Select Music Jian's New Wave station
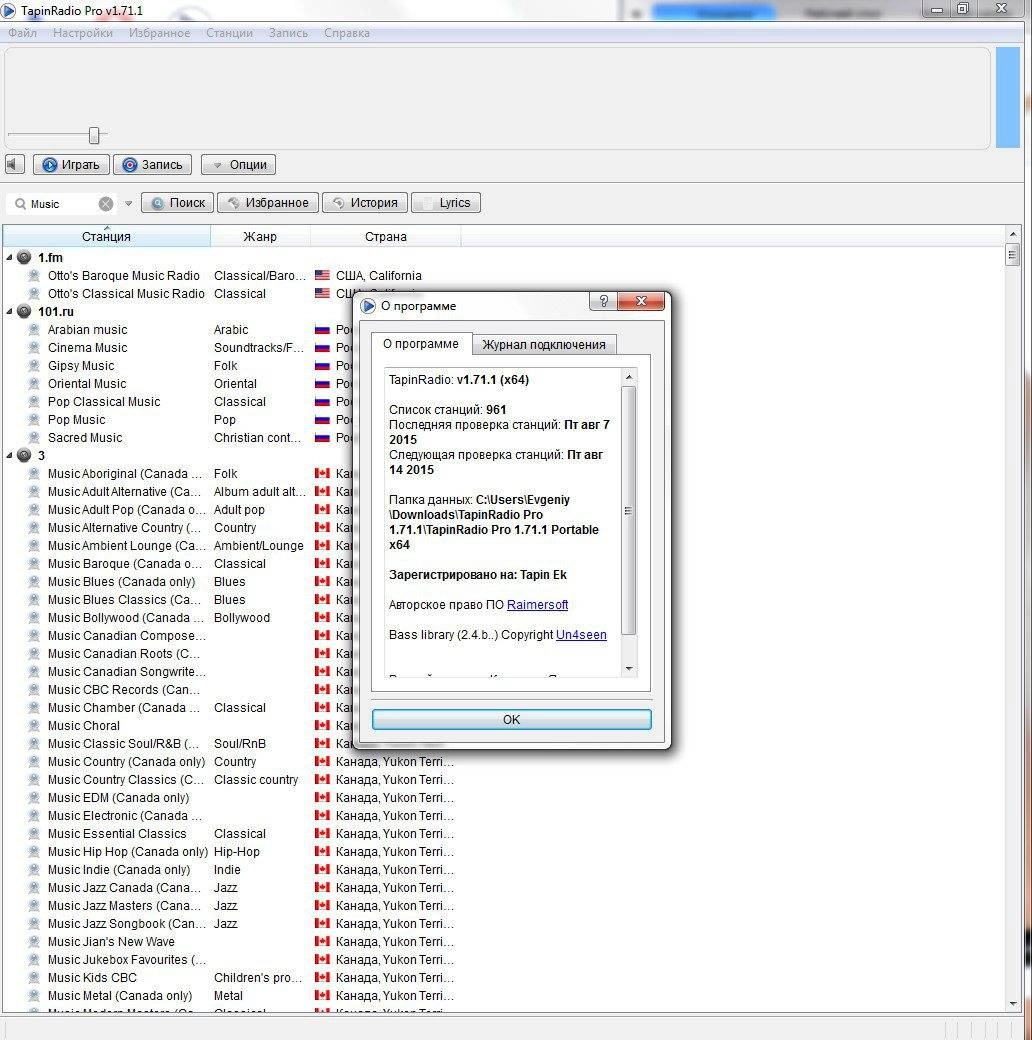This screenshot has width=1032, height=1040. pyautogui.click(x=111, y=942)
